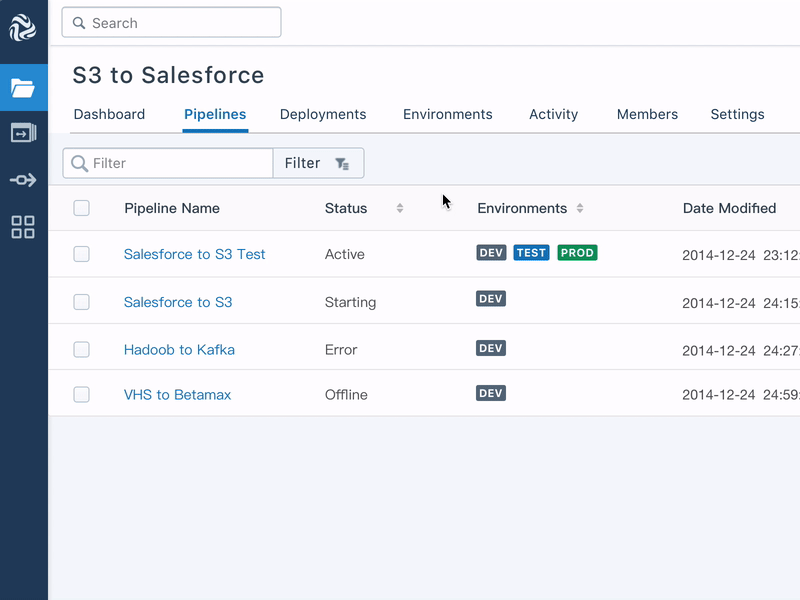Click the Offline status cell
Screen dimensions: 800x600
tap(346, 394)
